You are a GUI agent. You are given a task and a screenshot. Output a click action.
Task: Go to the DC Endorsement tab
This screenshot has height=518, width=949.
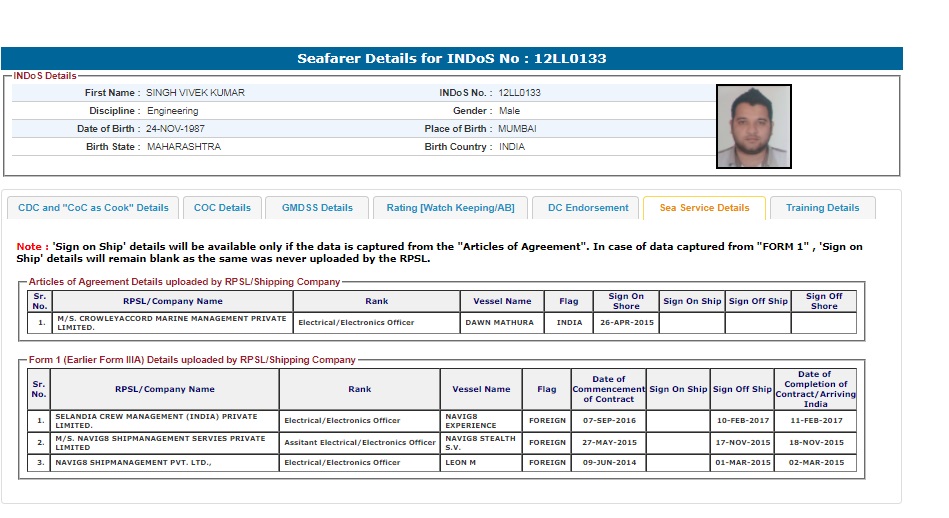coord(588,208)
